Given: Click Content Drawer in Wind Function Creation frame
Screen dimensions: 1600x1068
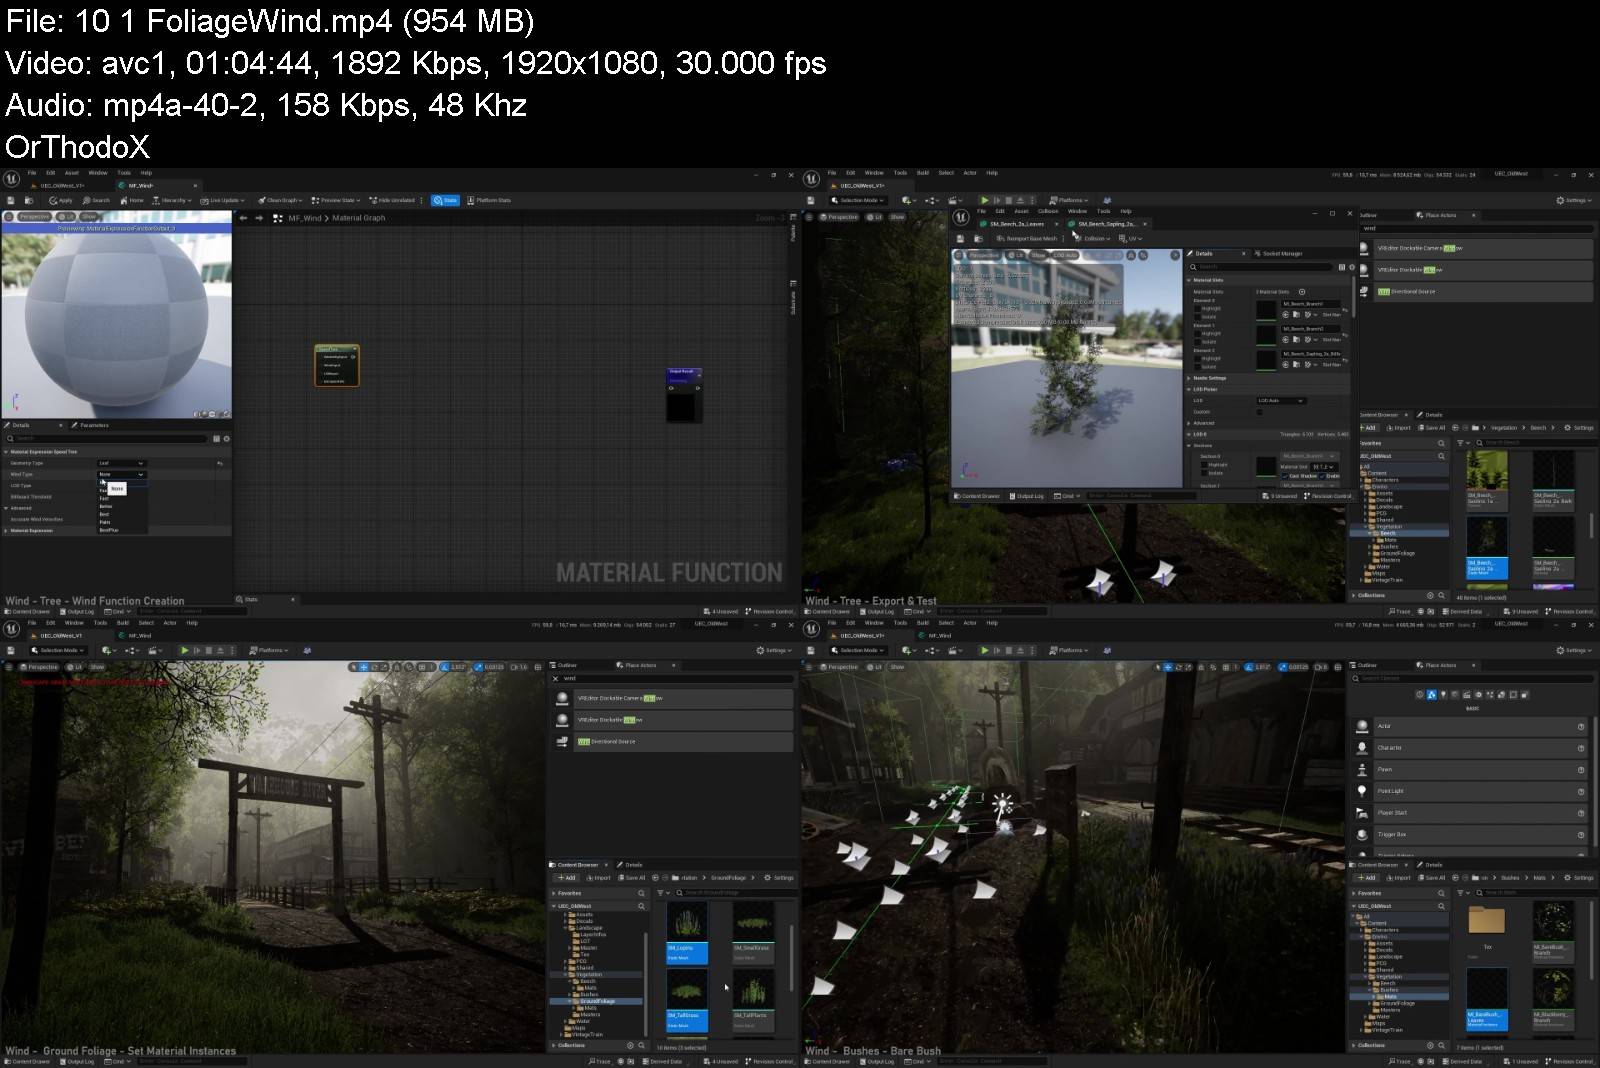Looking at the screenshot, I should click(27, 611).
